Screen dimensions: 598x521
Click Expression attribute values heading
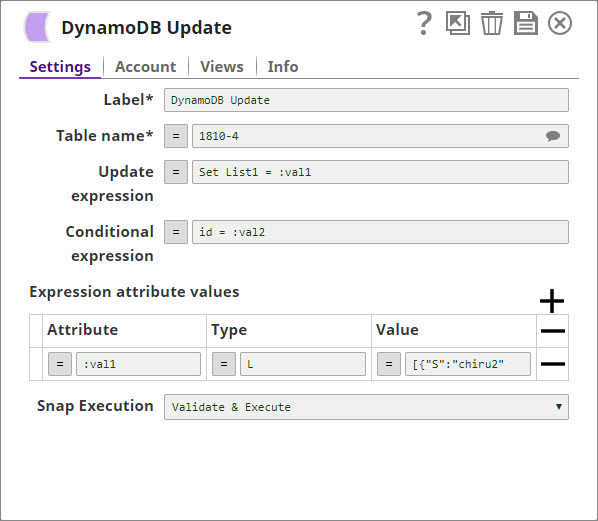click(134, 292)
